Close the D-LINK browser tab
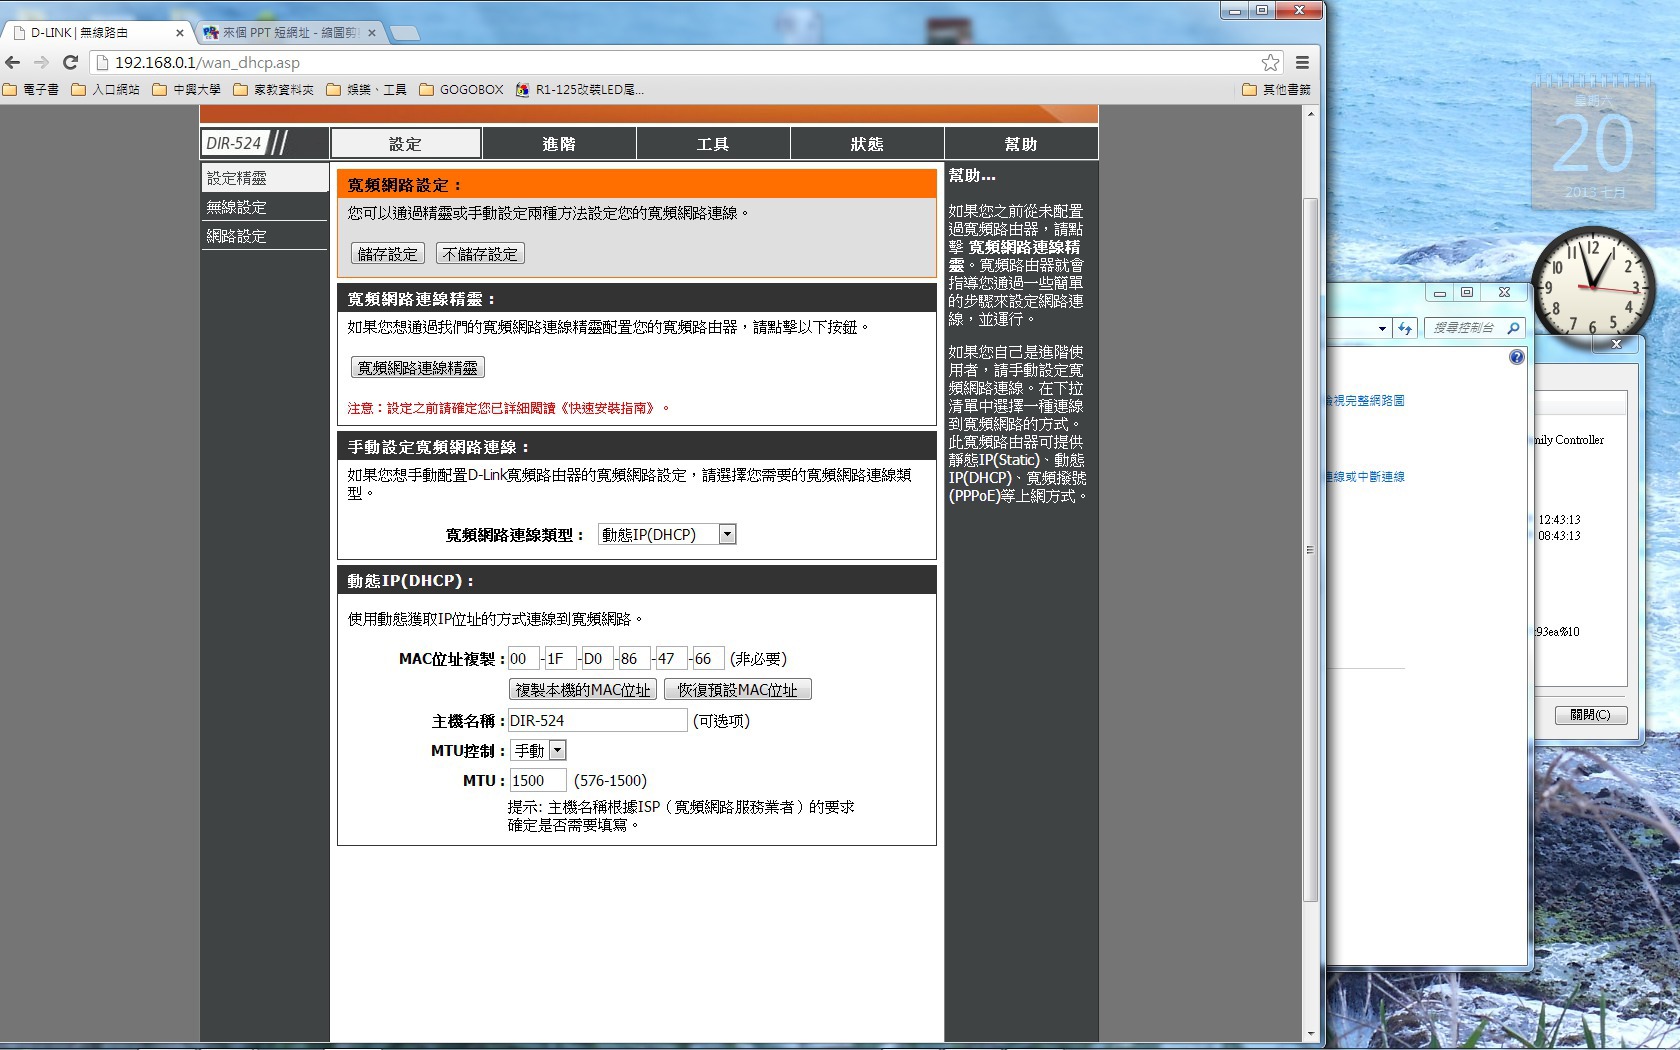1680x1050 pixels. coord(180,33)
